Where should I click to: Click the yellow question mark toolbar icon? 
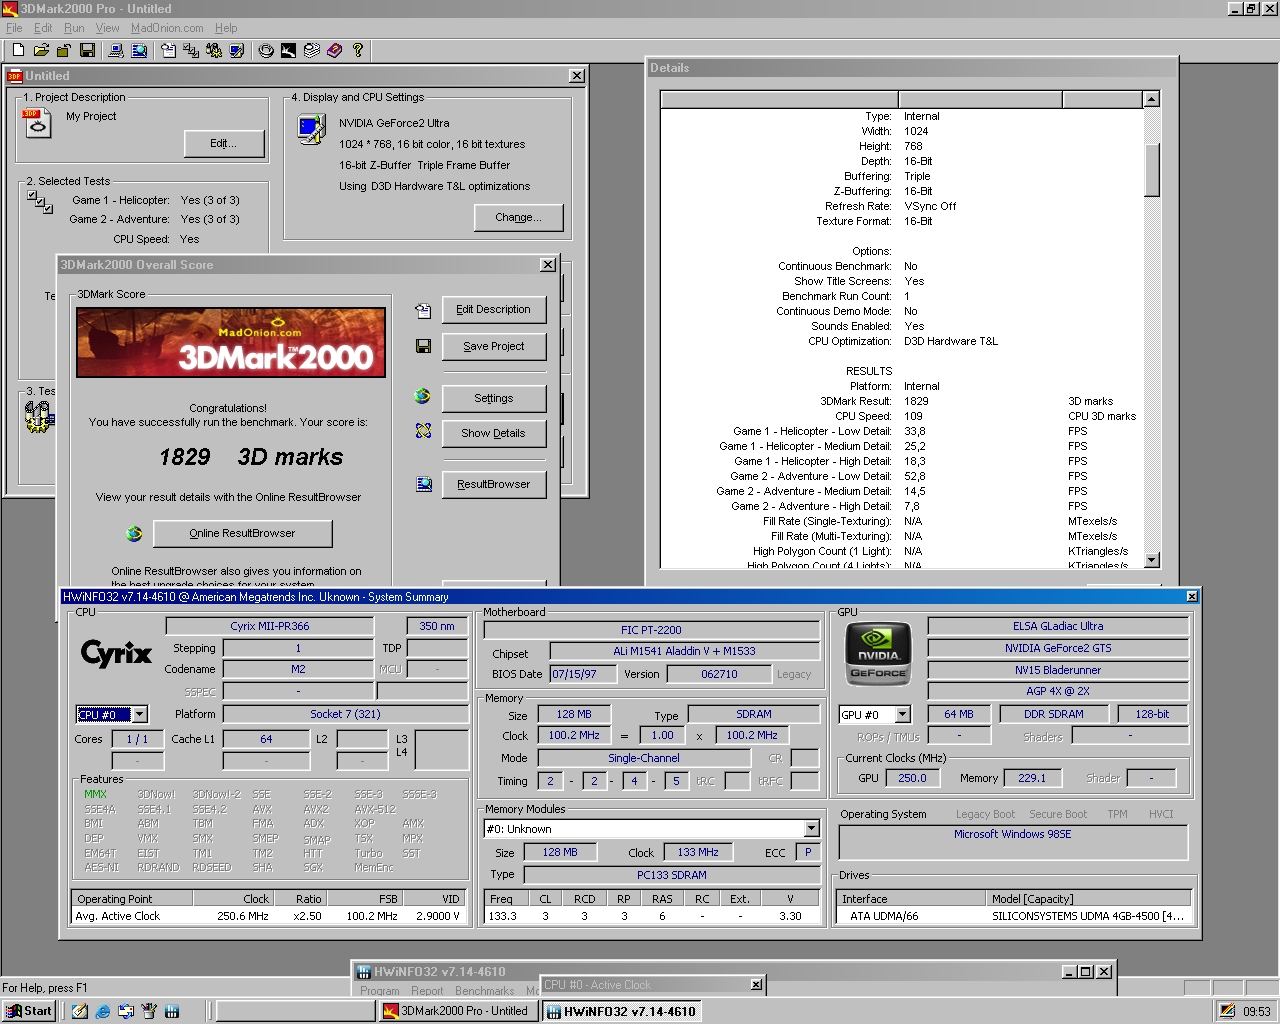357,50
